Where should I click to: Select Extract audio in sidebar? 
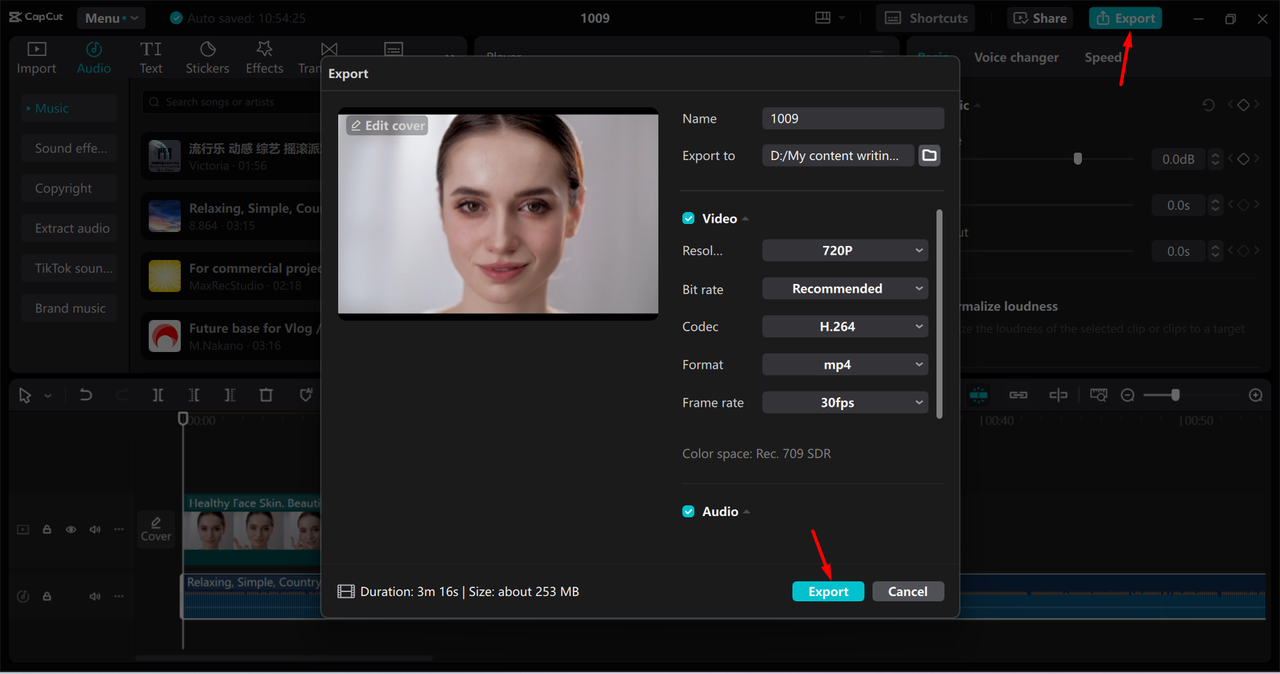coord(70,228)
